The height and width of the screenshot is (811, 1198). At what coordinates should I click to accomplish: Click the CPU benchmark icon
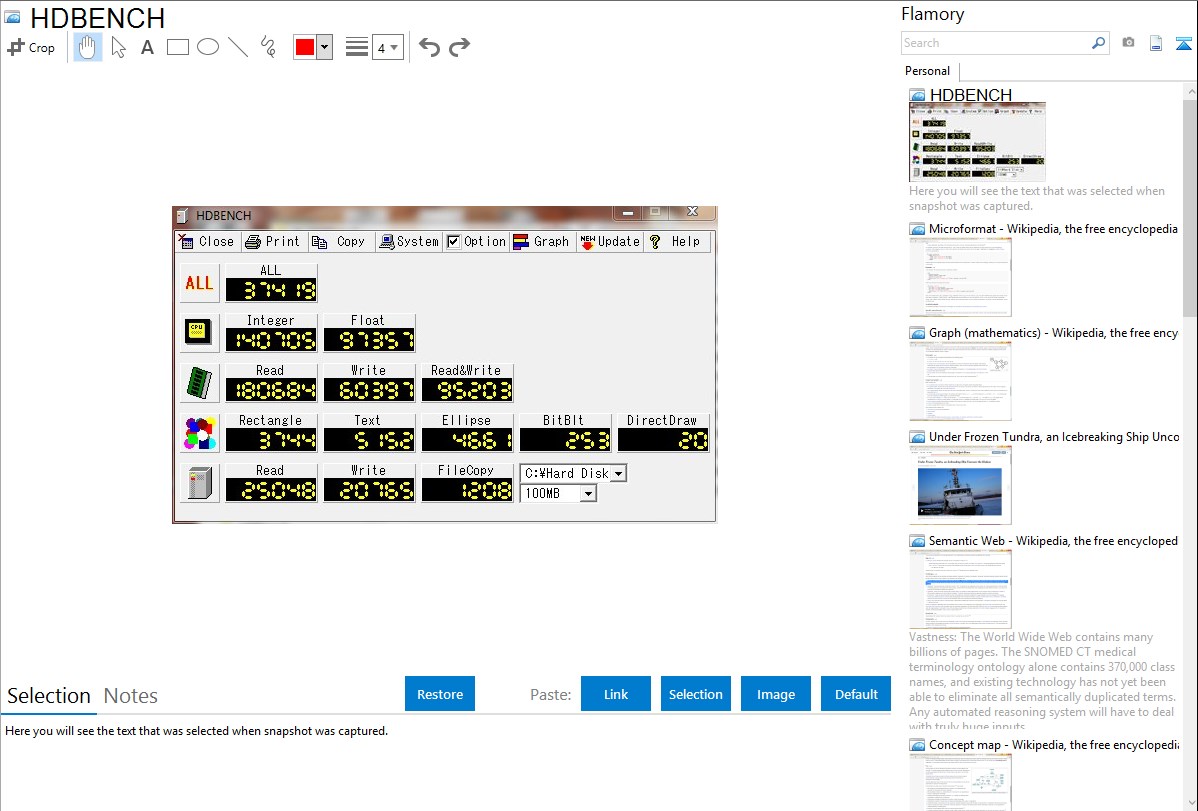[199, 333]
